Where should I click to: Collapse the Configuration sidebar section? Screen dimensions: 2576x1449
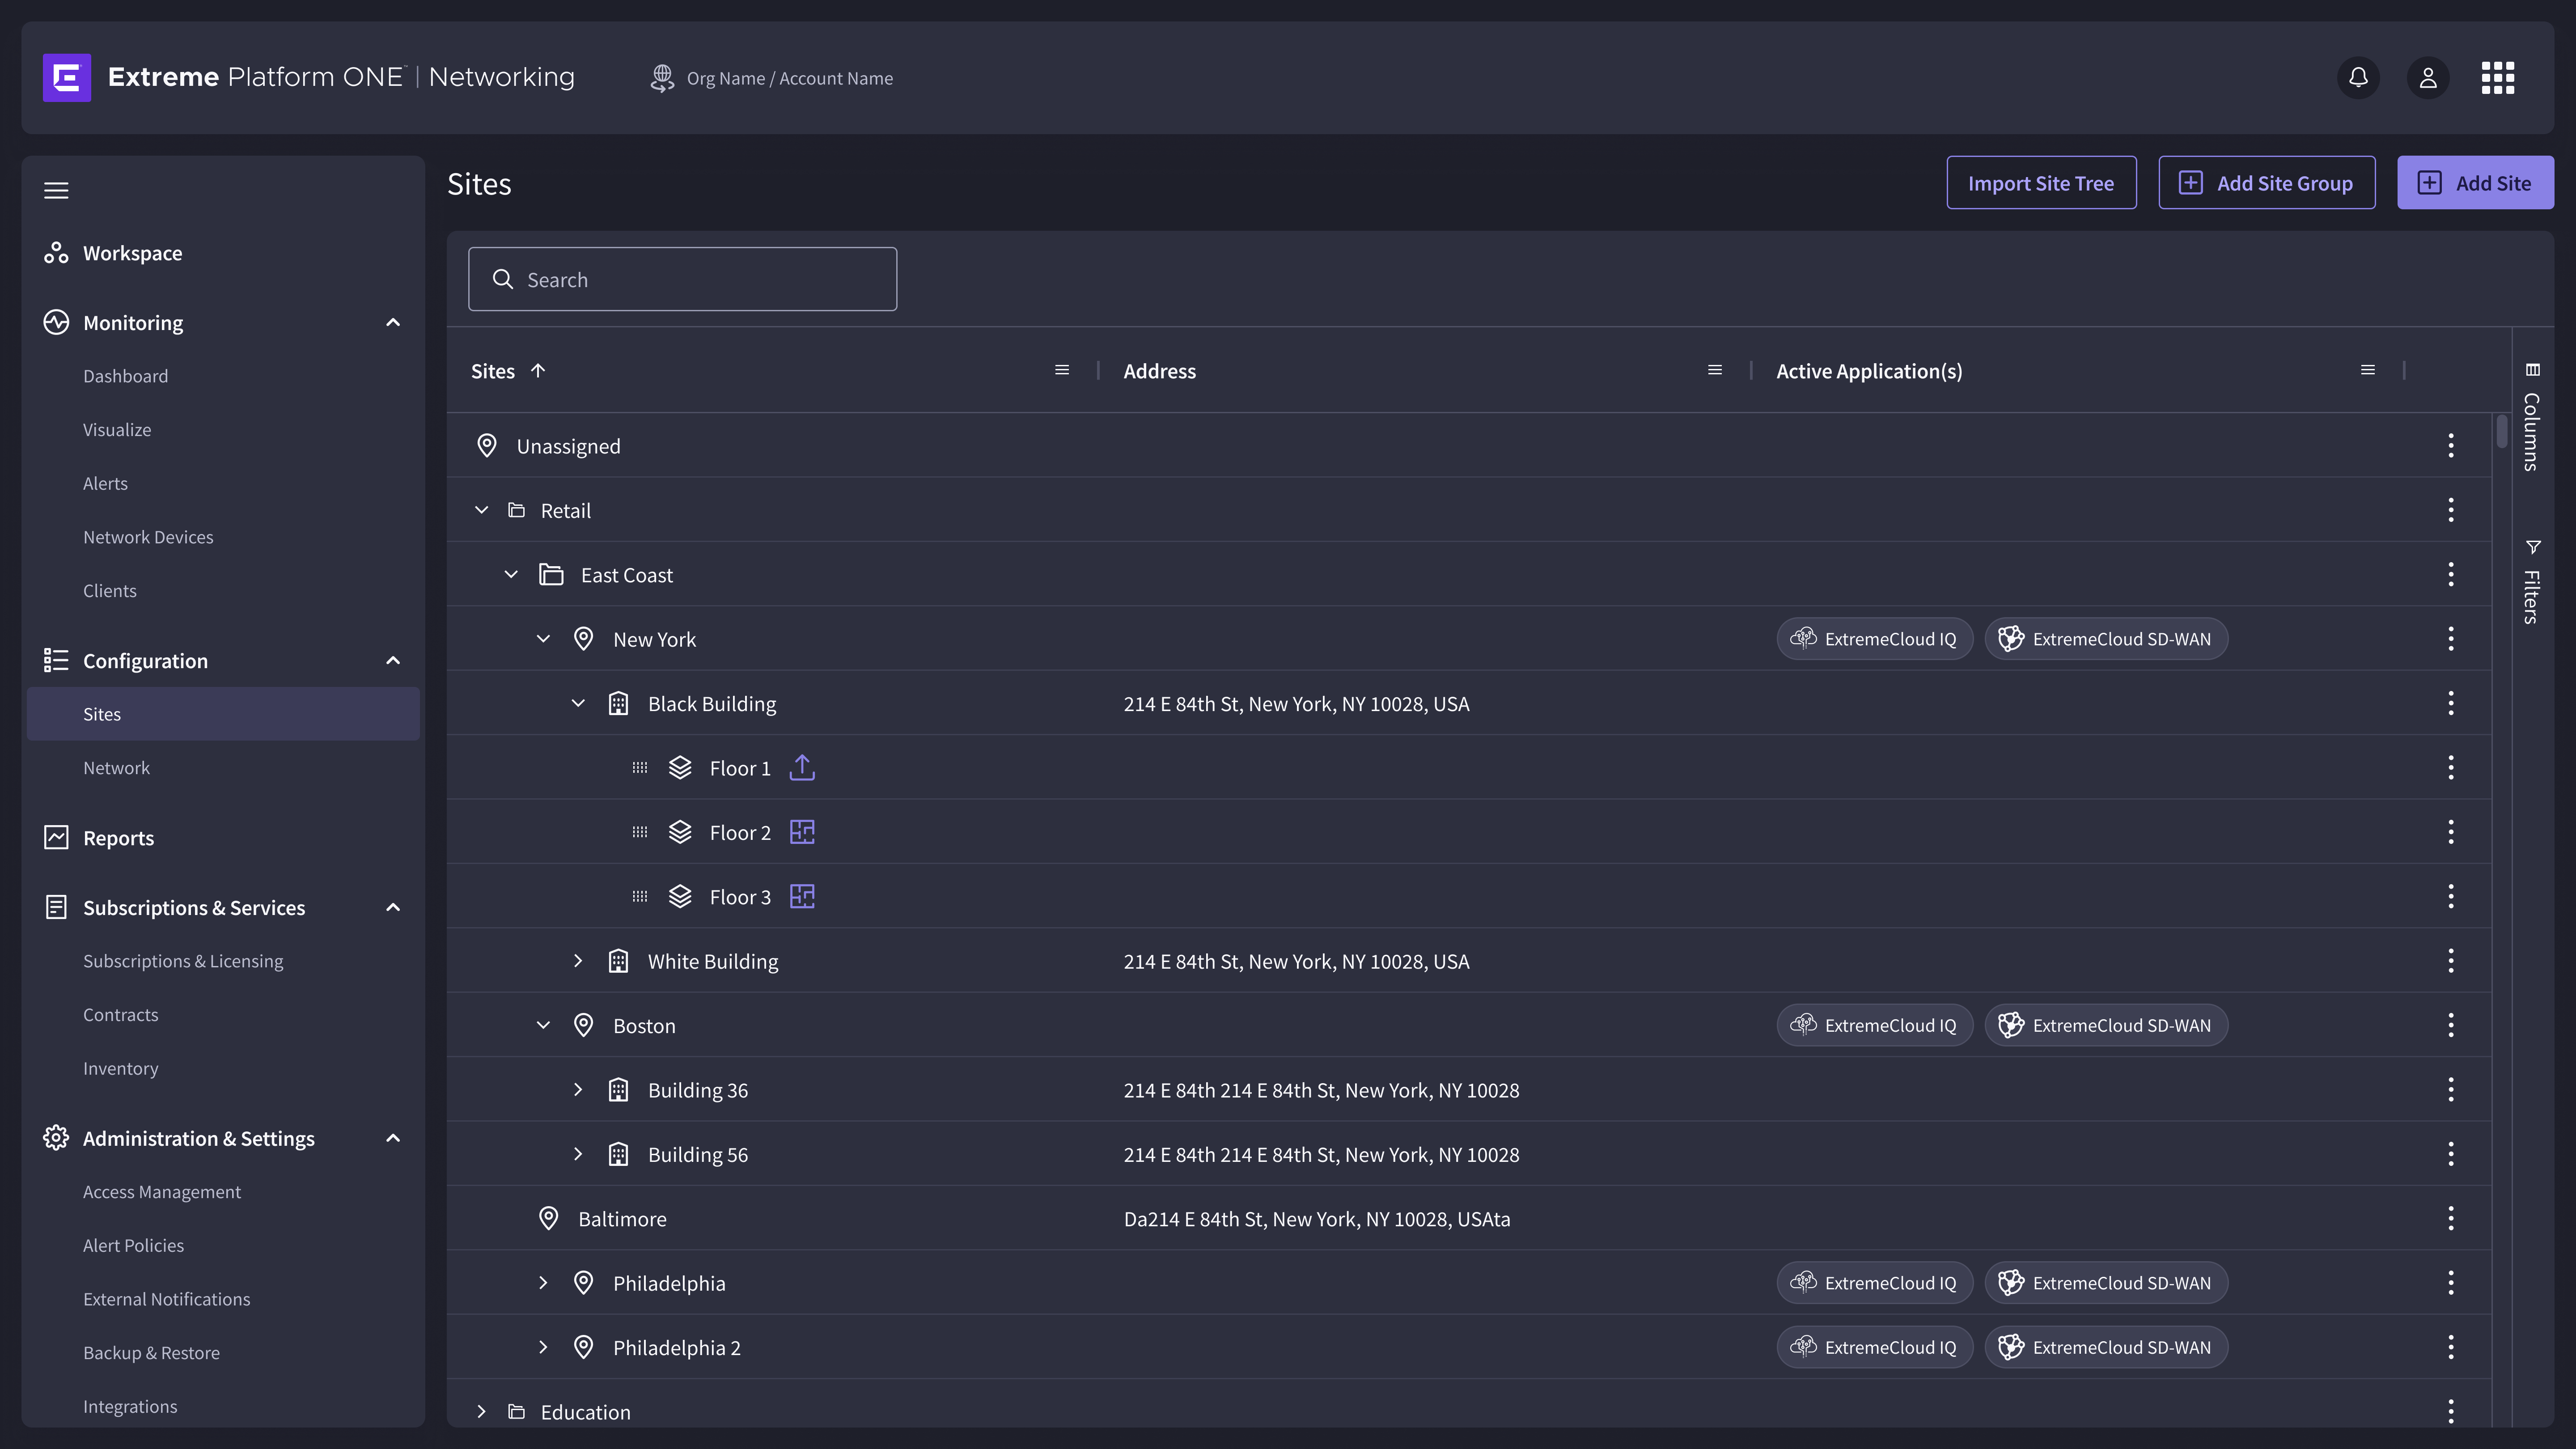click(393, 660)
